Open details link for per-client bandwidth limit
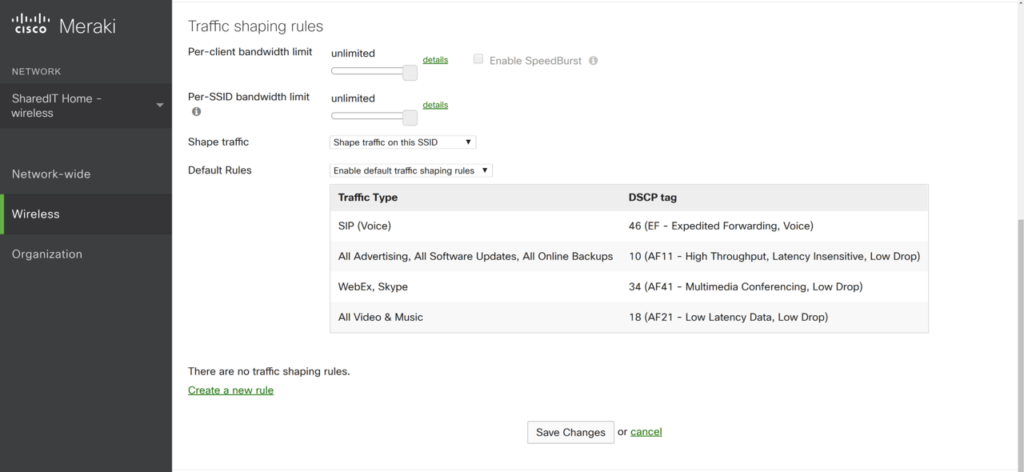This screenshot has height=472, width=1024. [x=435, y=60]
